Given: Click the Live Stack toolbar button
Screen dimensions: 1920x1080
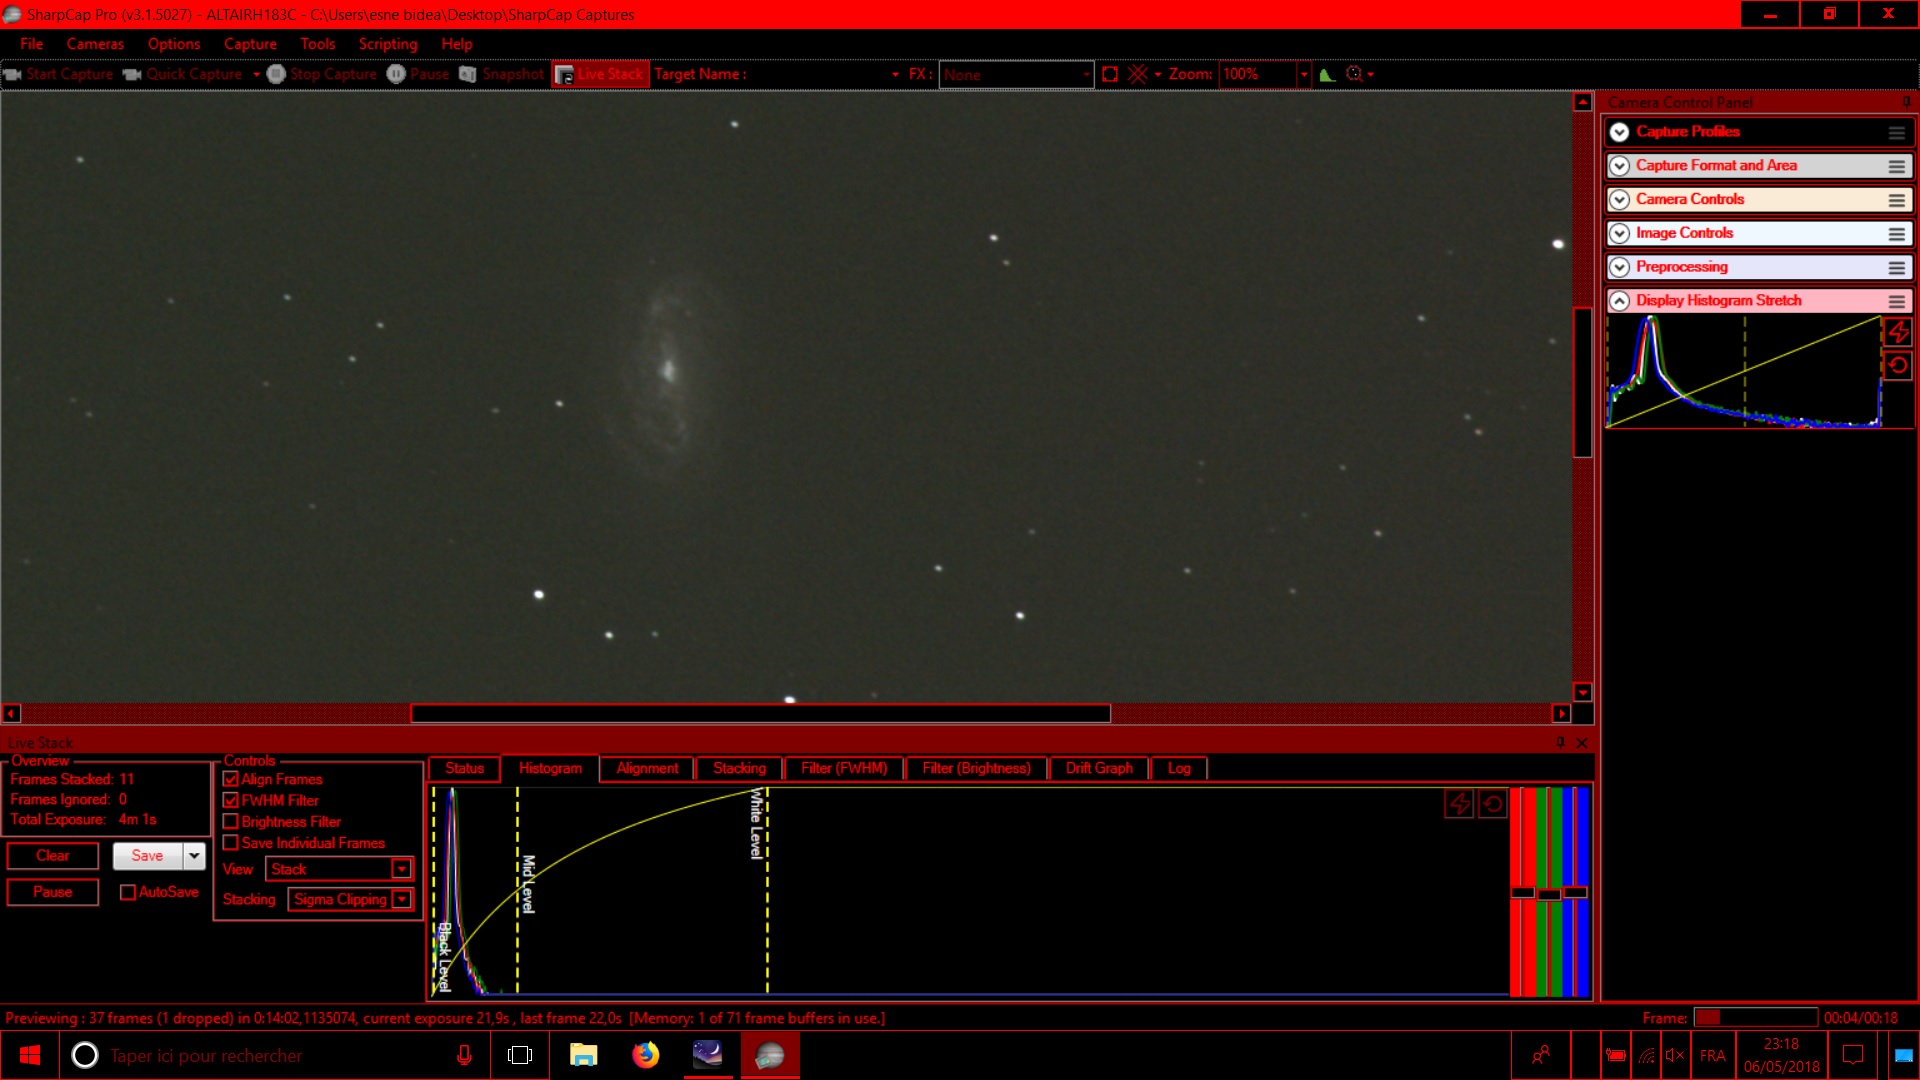Looking at the screenshot, I should coord(600,74).
